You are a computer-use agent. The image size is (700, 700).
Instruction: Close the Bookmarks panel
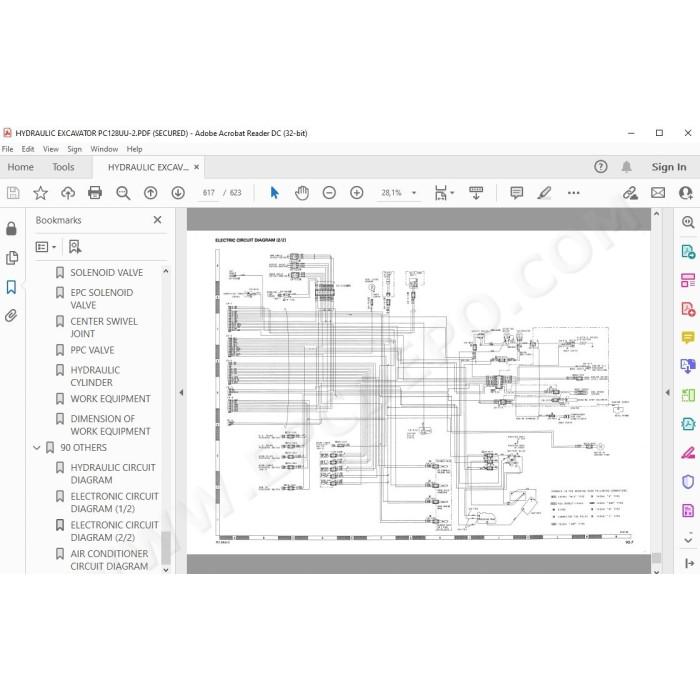point(157,220)
